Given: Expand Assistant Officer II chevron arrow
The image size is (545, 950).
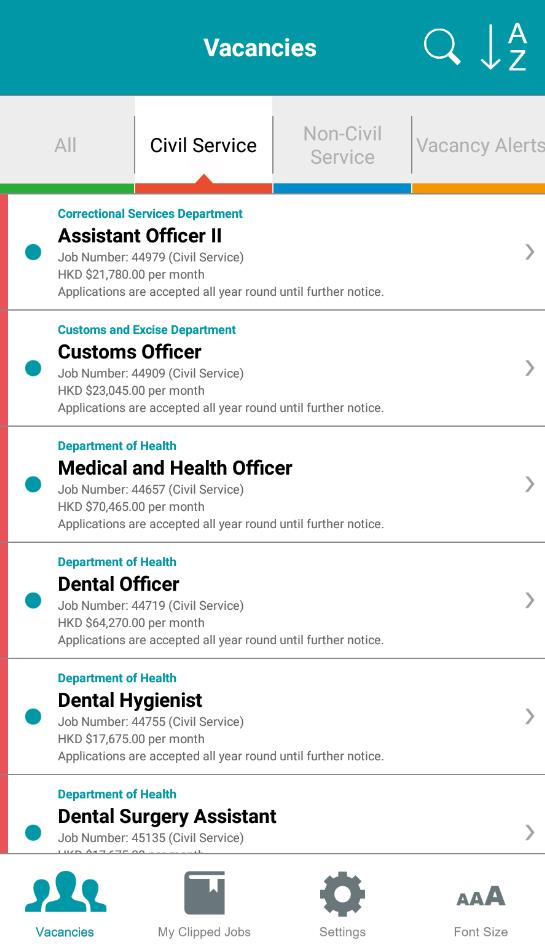Looking at the screenshot, I should coord(530,251).
